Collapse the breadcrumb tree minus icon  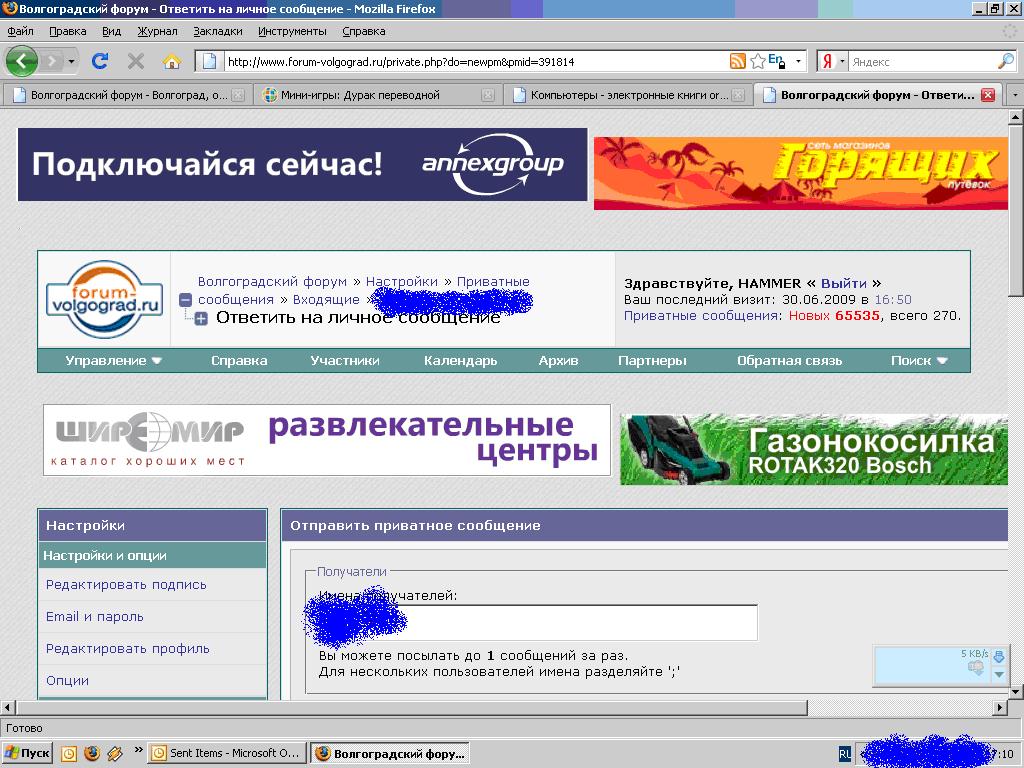(x=185, y=299)
